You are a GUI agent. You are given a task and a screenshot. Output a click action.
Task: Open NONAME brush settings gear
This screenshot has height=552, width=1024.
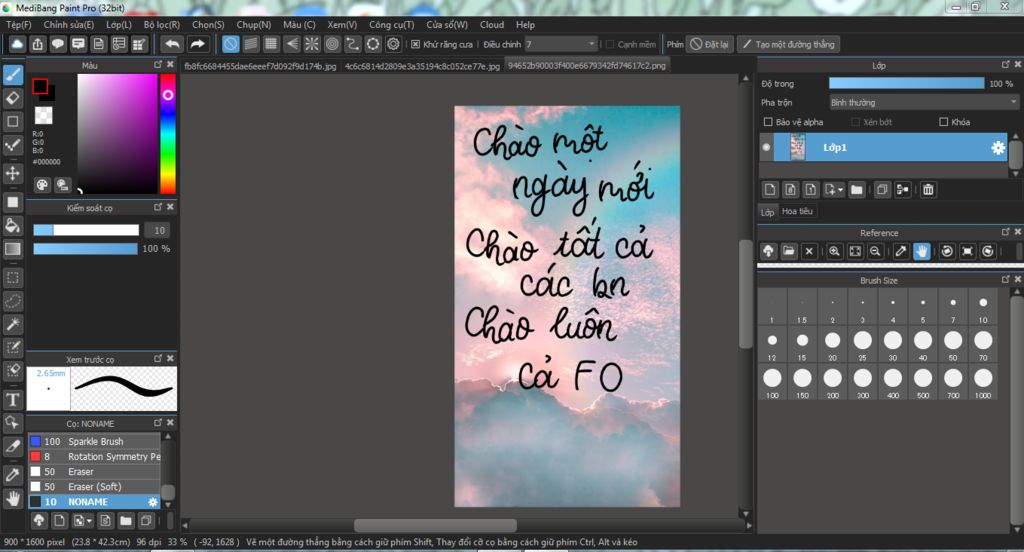(x=153, y=502)
